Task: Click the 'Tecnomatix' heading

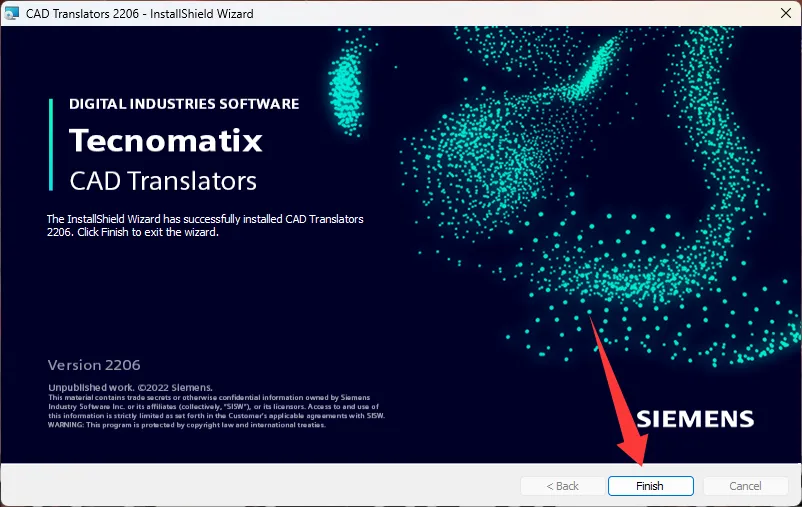Action: point(166,140)
